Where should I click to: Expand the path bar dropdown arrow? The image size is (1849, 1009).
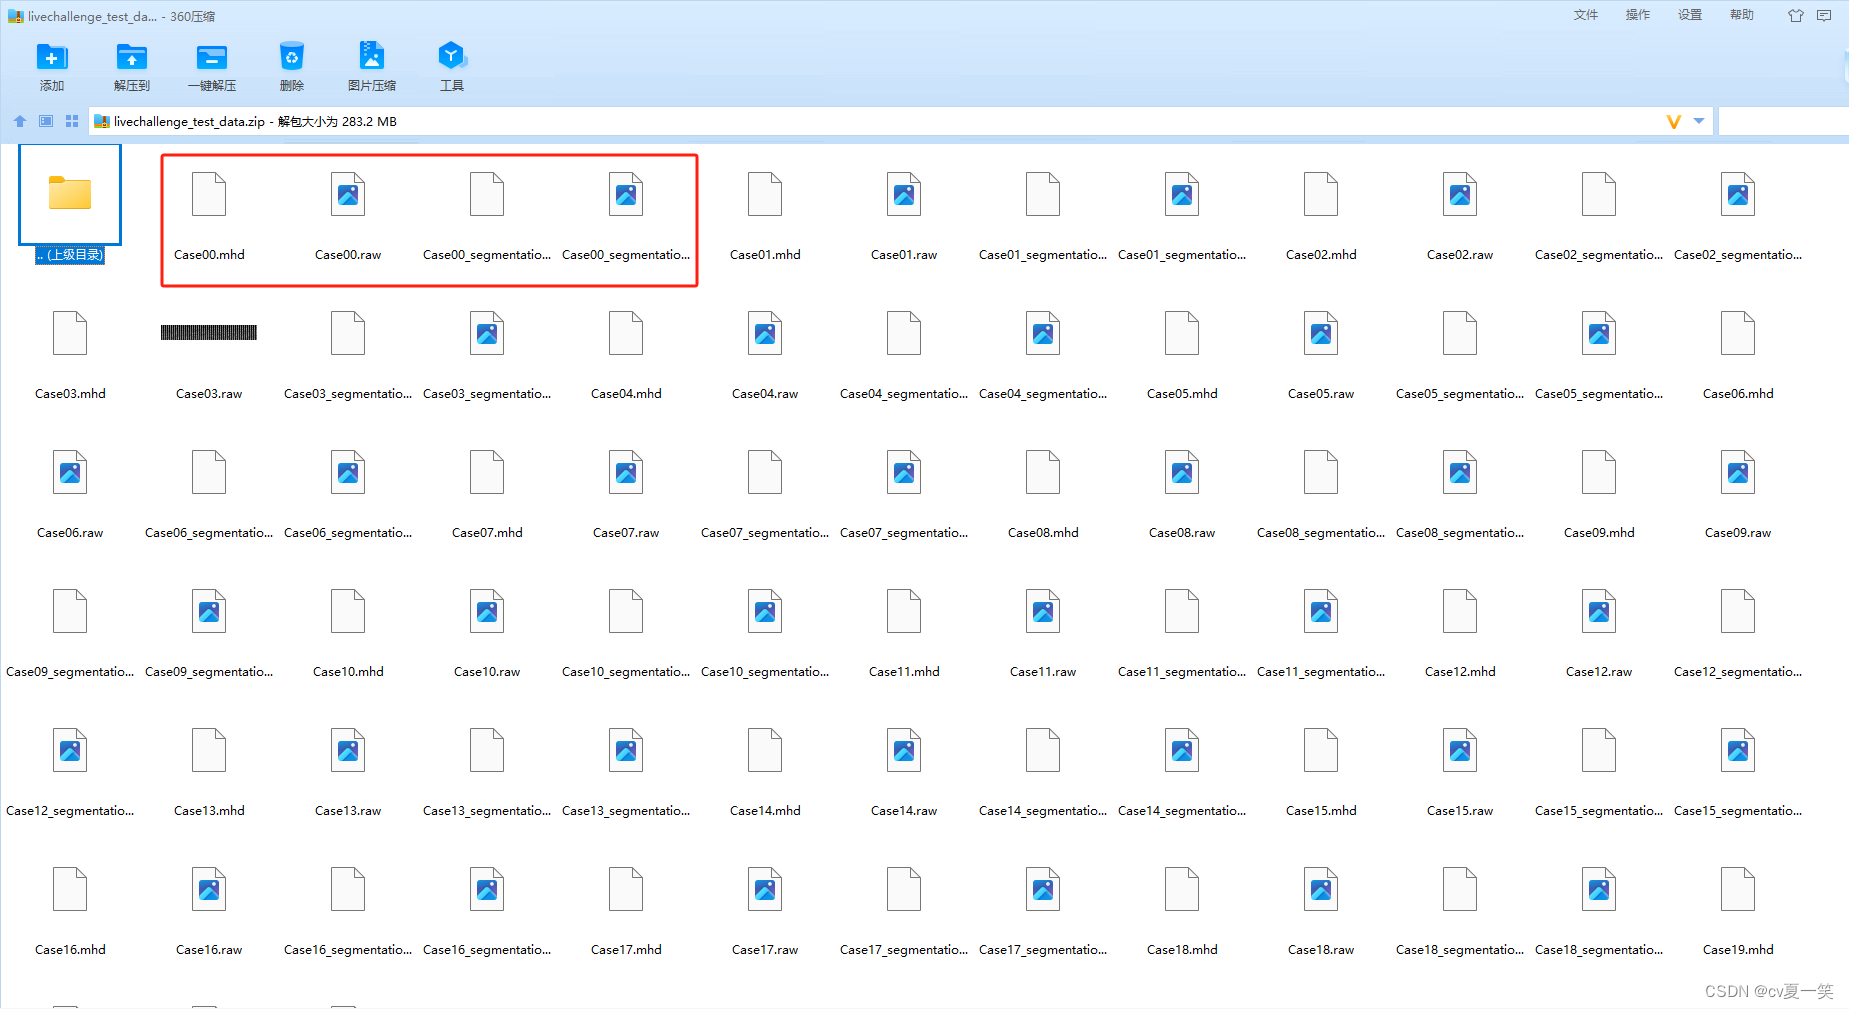1699,121
